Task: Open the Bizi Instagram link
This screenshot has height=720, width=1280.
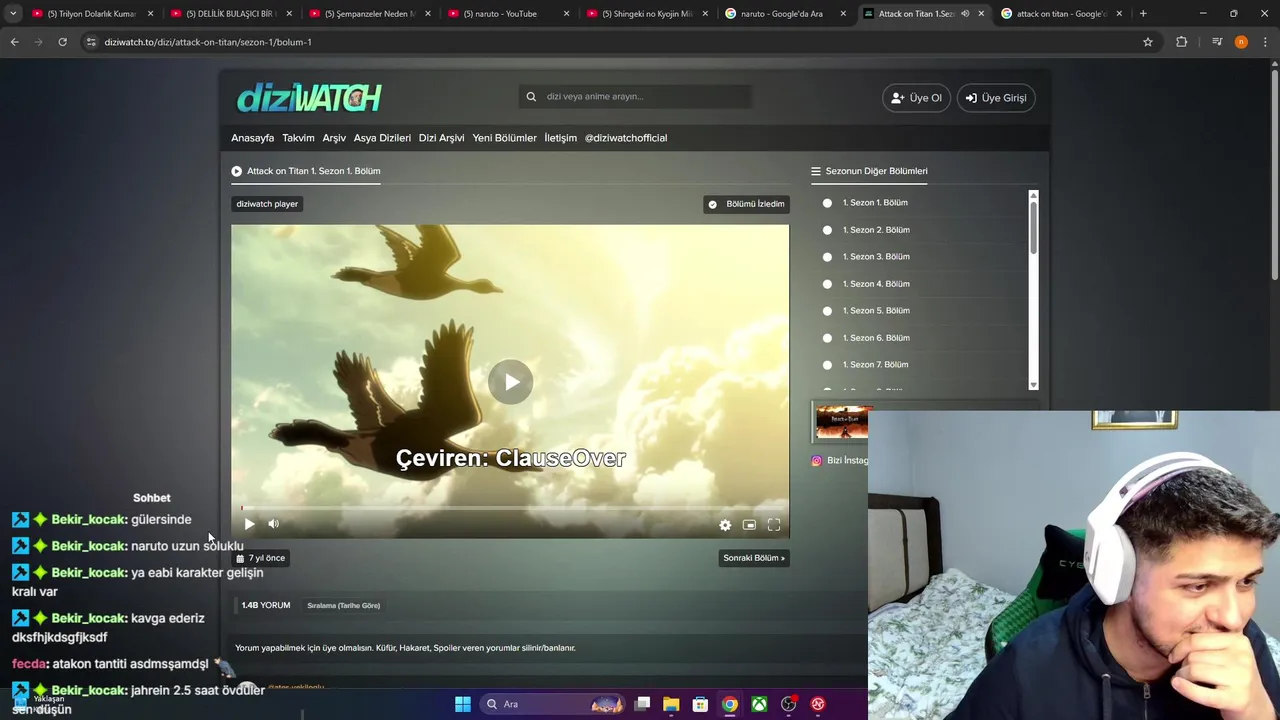Action: [x=840, y=461]
